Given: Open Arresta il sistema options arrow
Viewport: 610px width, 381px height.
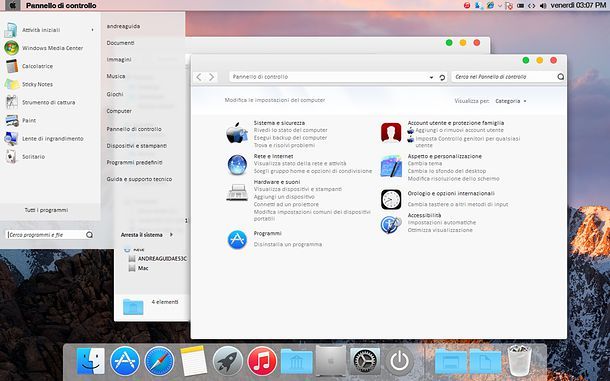Looking at the screenshot, I should coord(171,235).
